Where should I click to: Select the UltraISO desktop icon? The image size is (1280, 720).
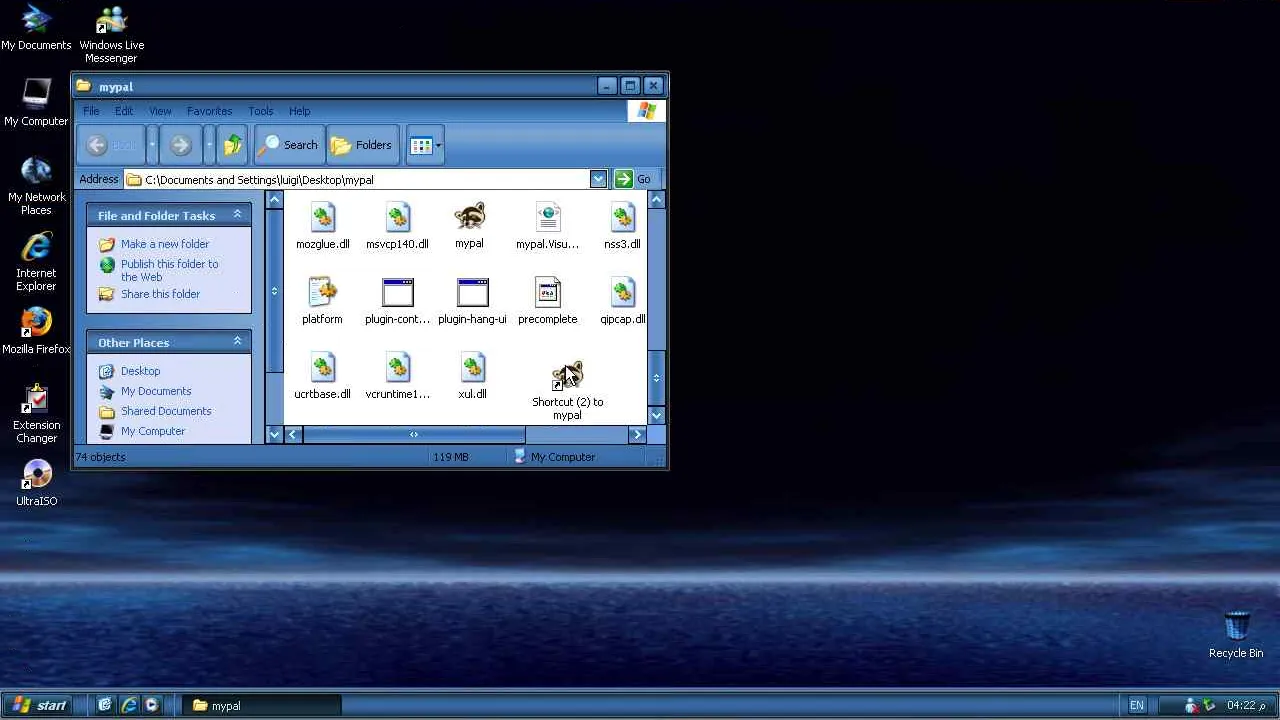click(36, 475)
